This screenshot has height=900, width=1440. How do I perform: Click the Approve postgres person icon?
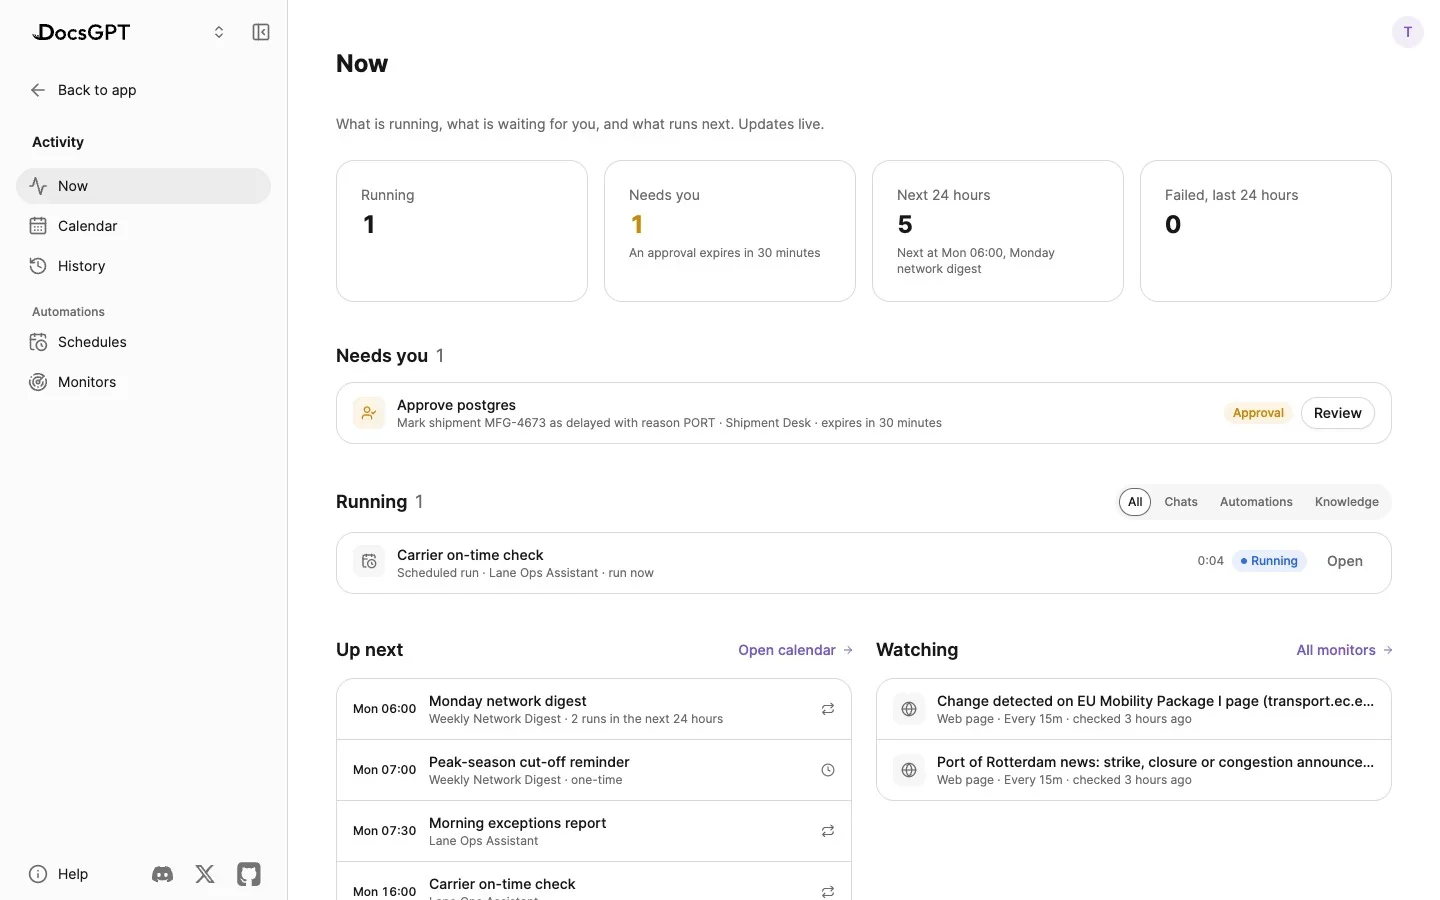pyautogui.click(x=369, y=413)
